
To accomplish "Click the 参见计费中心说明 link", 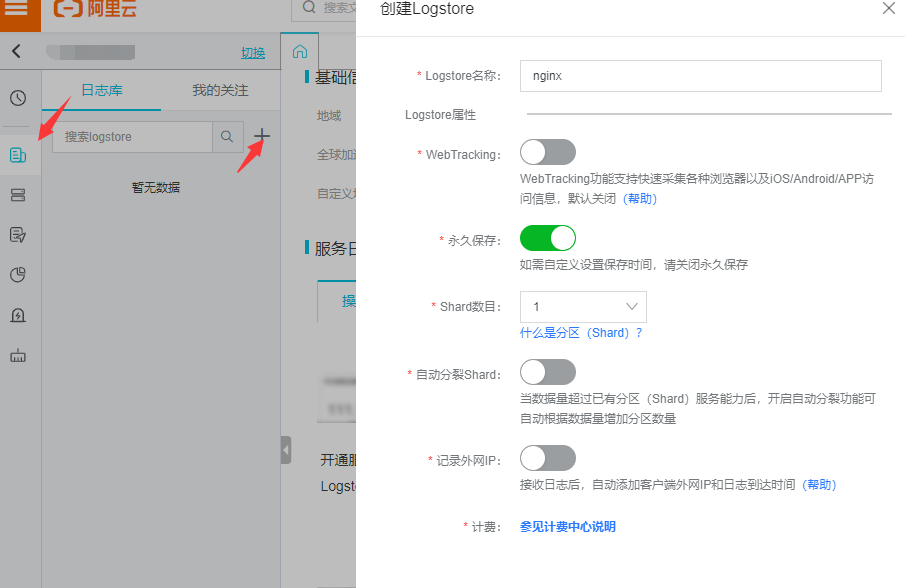I will (568, 526).
